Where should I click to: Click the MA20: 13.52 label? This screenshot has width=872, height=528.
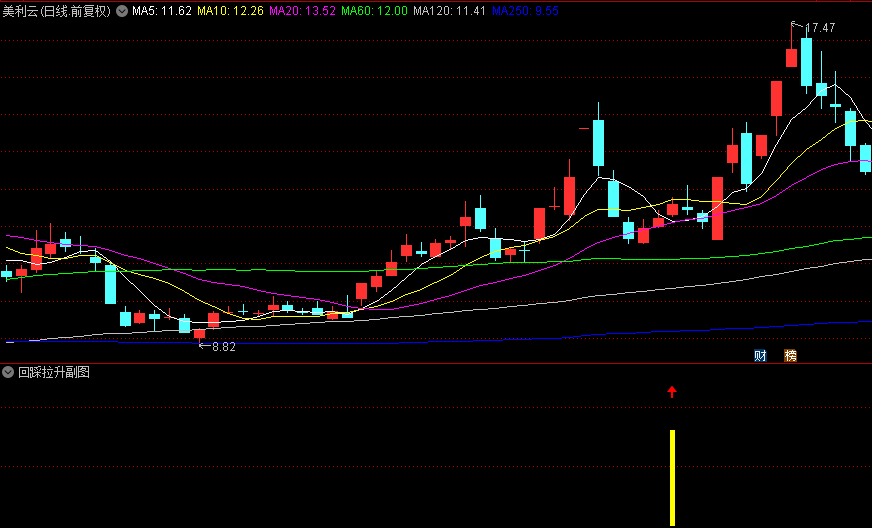click(302, 11)
